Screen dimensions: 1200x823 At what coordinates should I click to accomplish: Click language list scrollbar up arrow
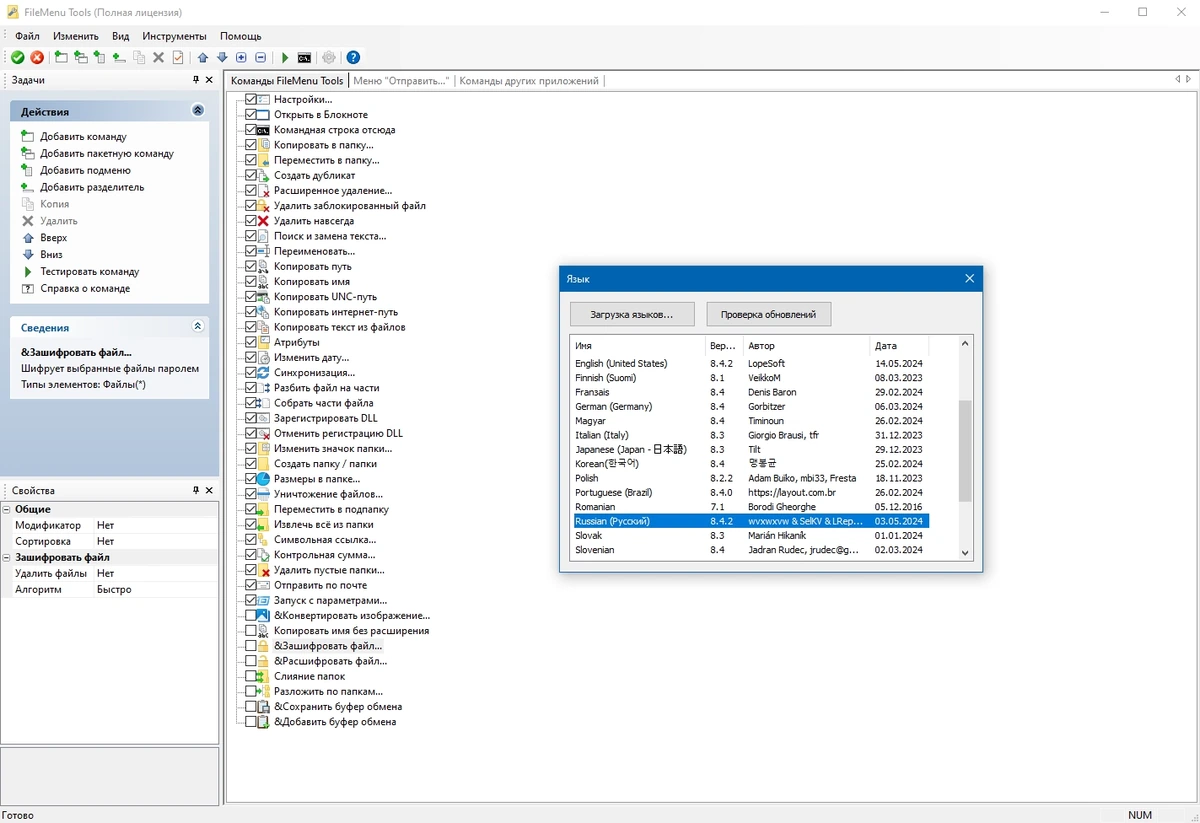965,344
